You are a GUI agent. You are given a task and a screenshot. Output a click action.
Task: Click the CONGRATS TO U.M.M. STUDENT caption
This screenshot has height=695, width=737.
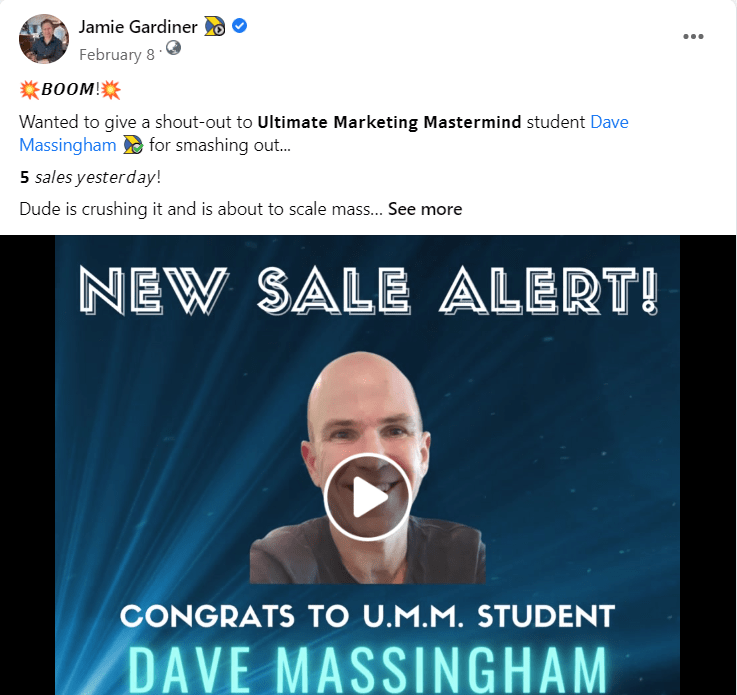(367, 616)
